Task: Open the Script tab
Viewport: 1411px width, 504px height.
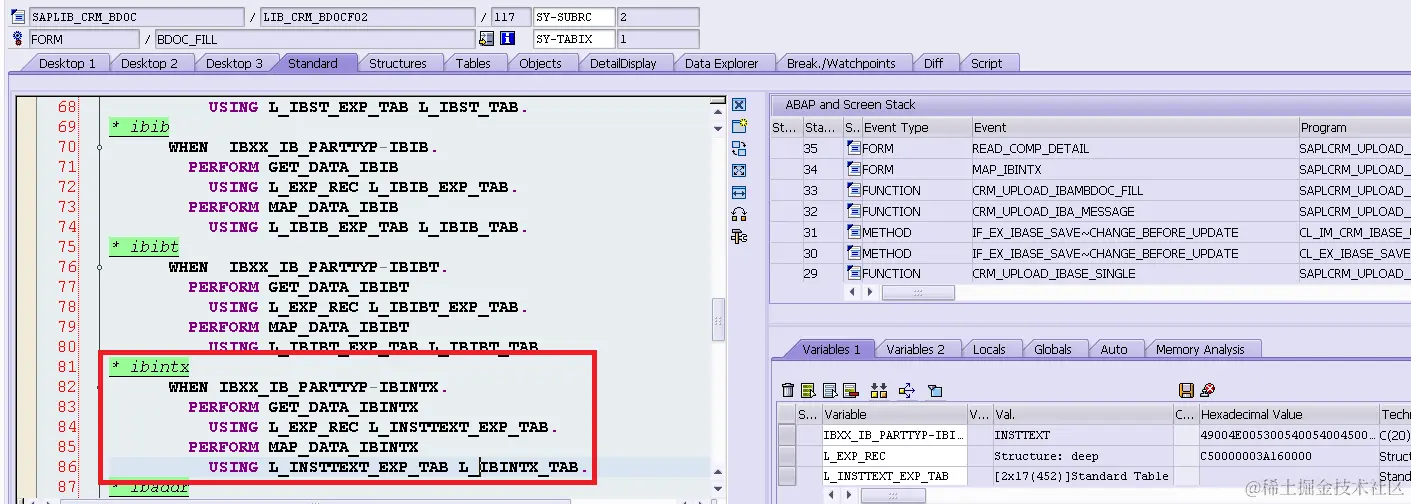Action: (986, 63)
